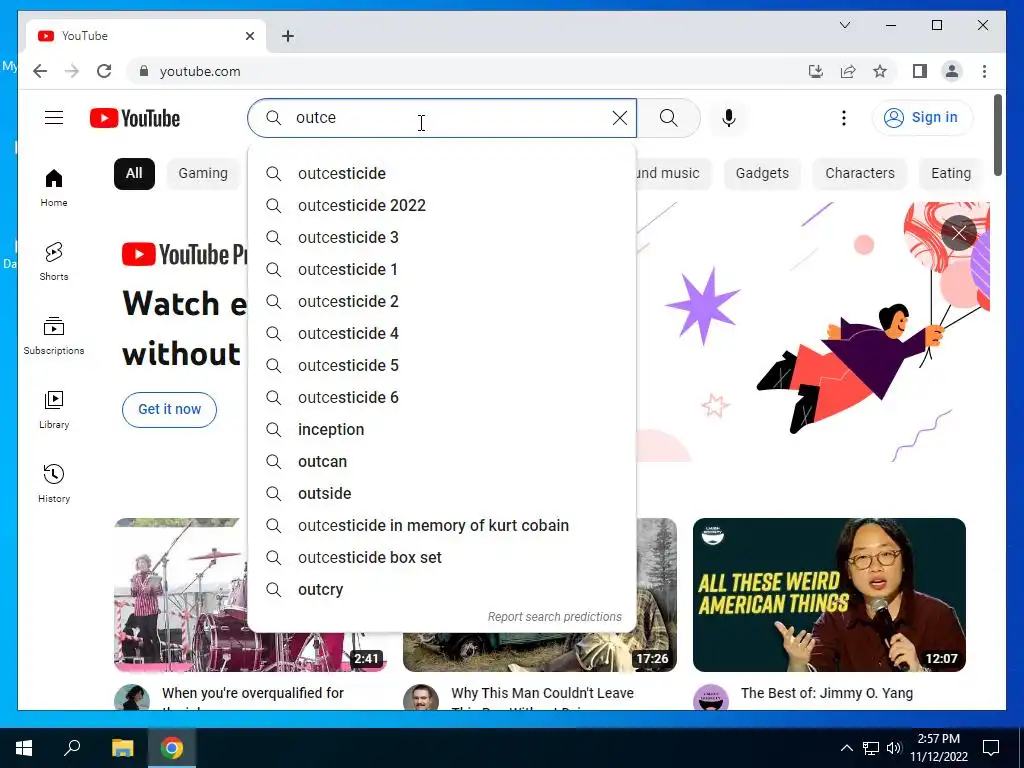Reload the page
The width and height of the screenshot is (1024, 768).
click(x=104, y=71)
